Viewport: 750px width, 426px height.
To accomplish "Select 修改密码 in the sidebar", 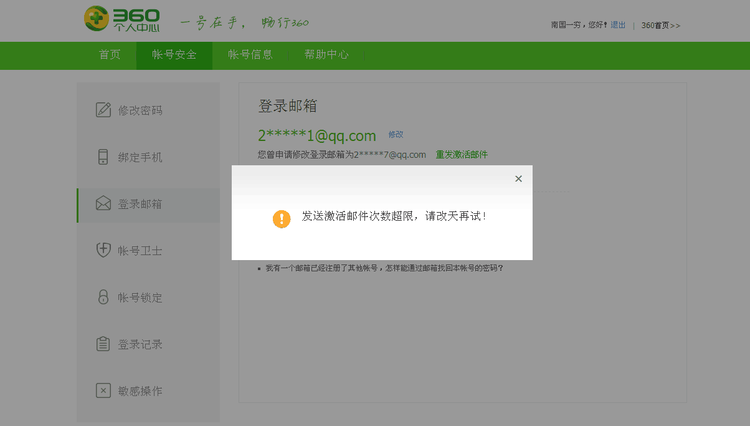I will (x=148, y=110).
